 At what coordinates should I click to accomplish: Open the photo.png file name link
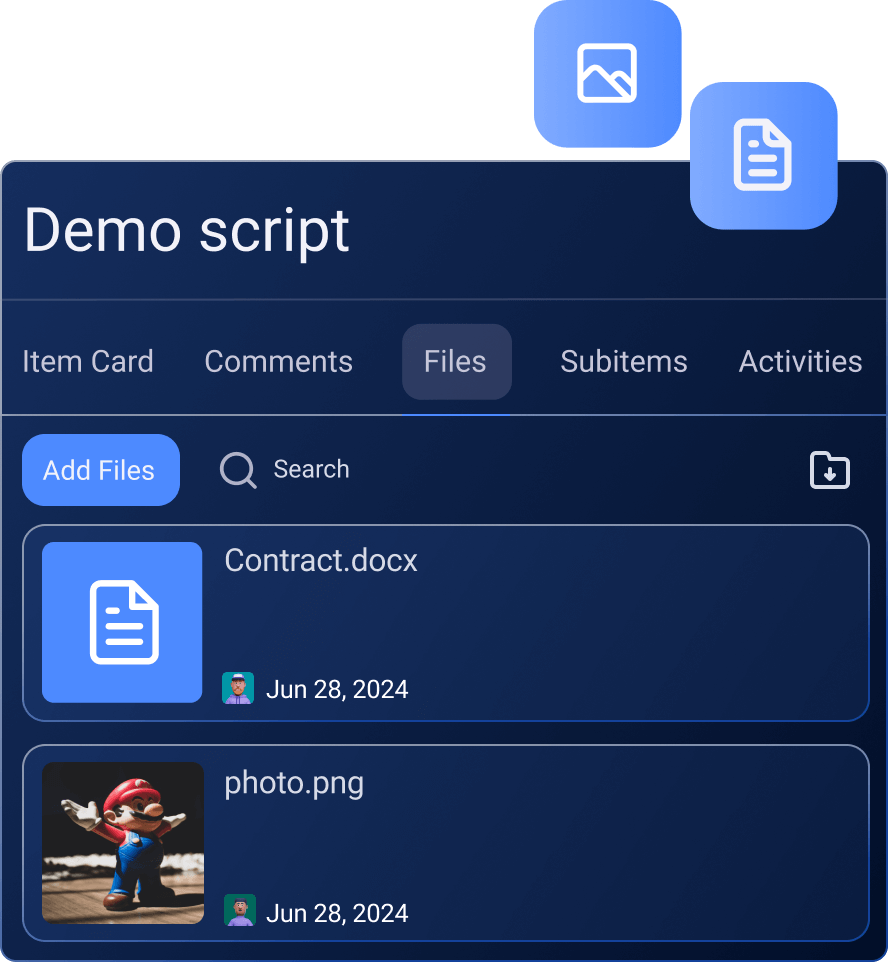(294, 783)
